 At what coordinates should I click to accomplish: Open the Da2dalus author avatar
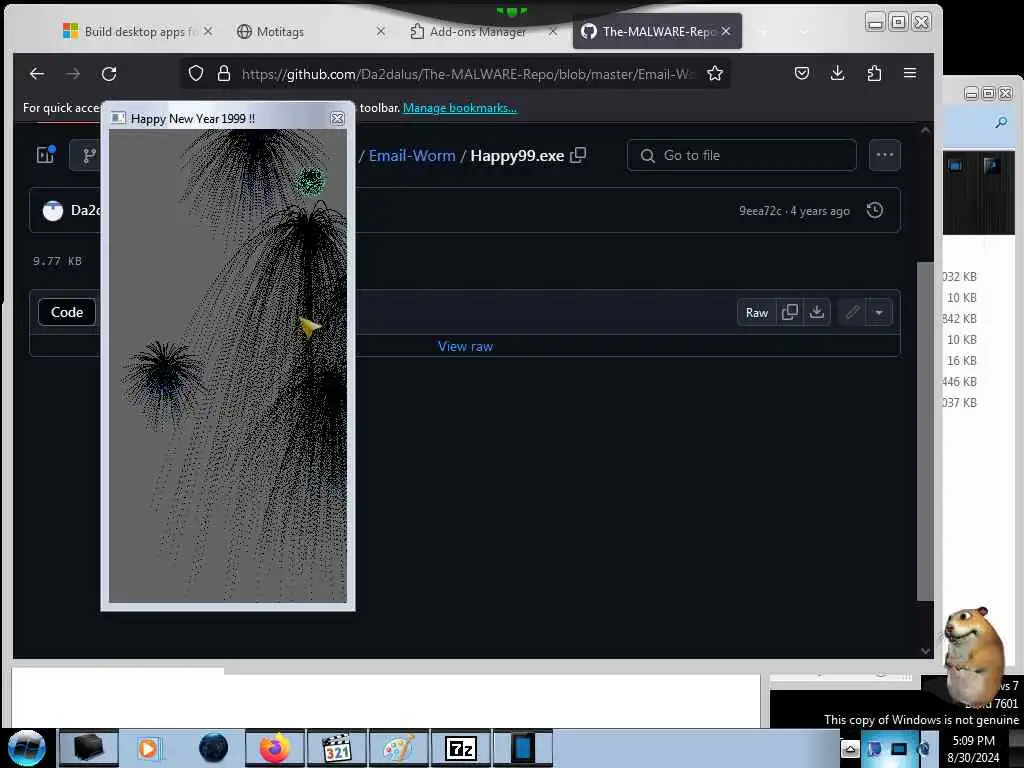53,210
